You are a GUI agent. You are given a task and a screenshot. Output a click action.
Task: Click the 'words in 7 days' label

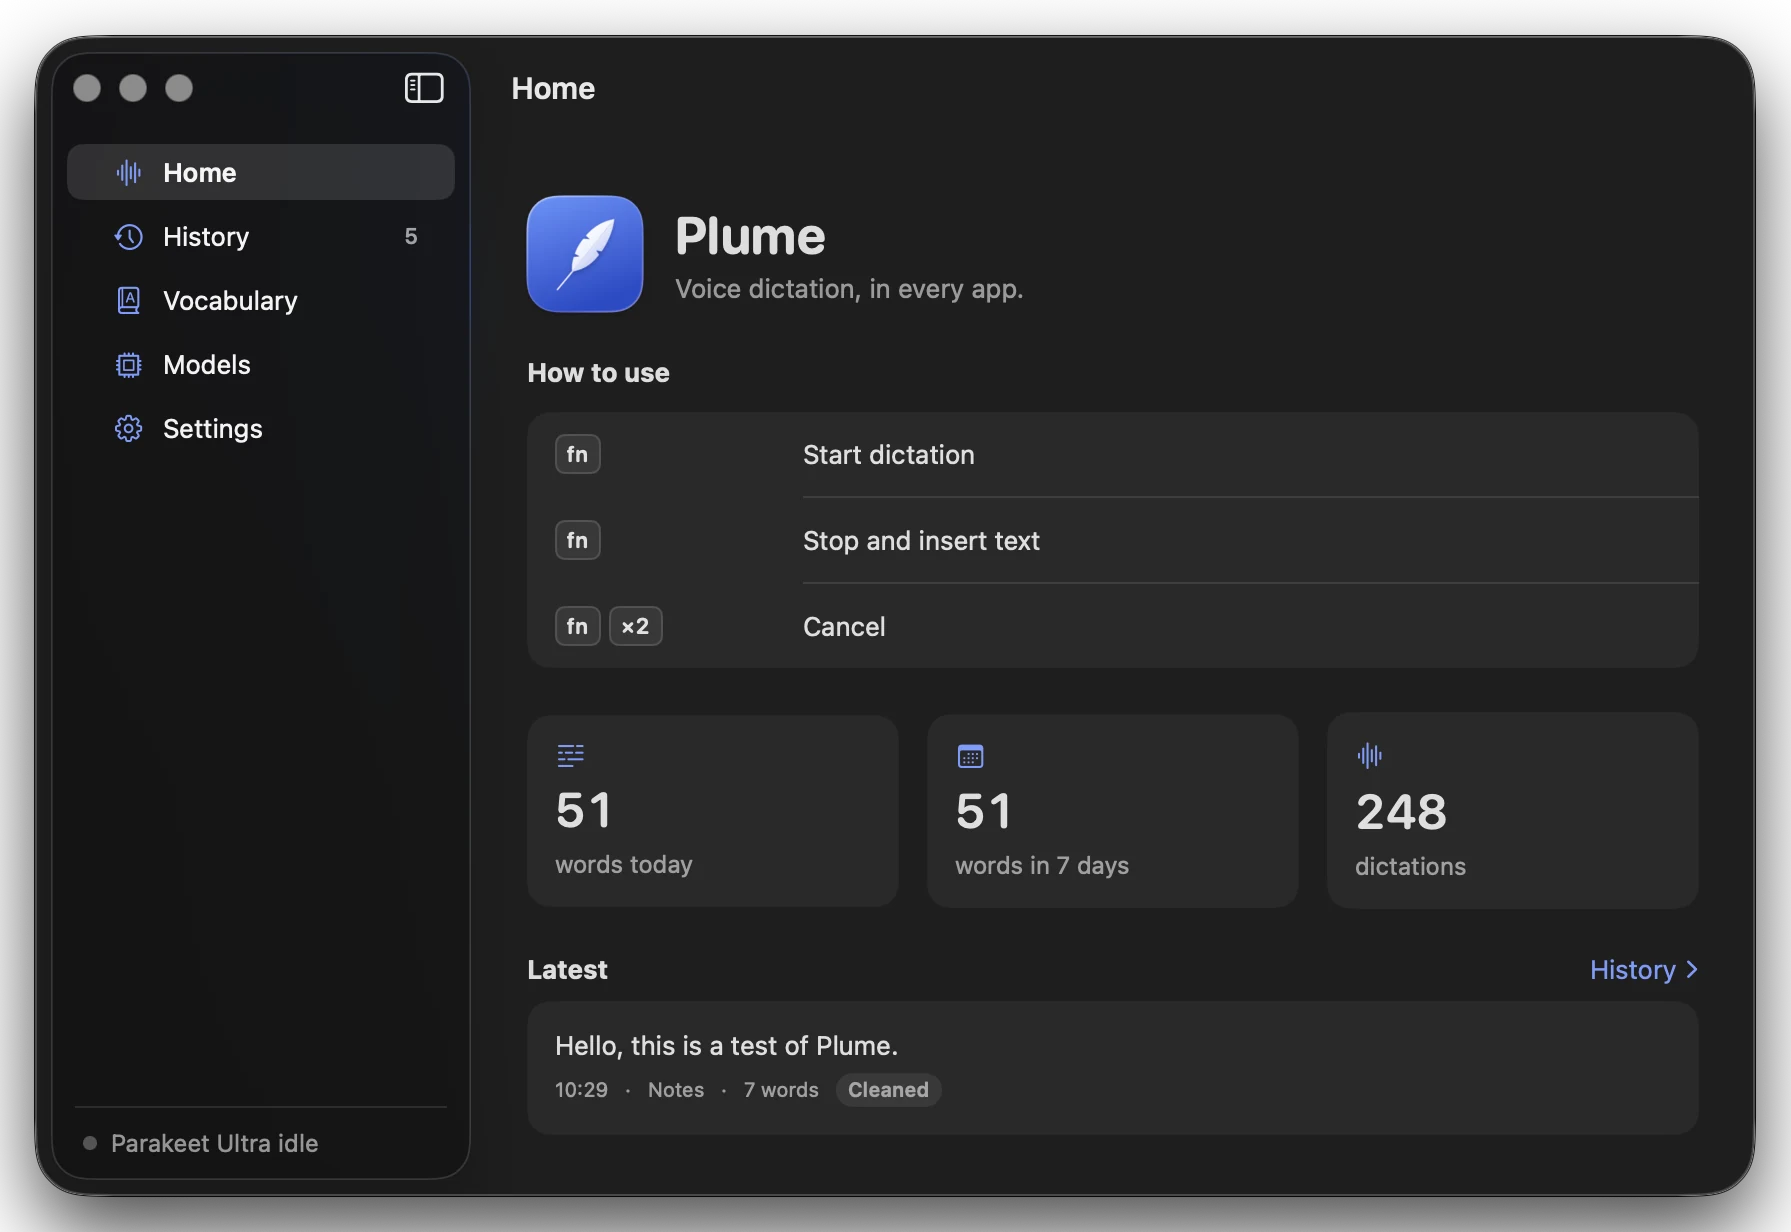pos(1042,866)
